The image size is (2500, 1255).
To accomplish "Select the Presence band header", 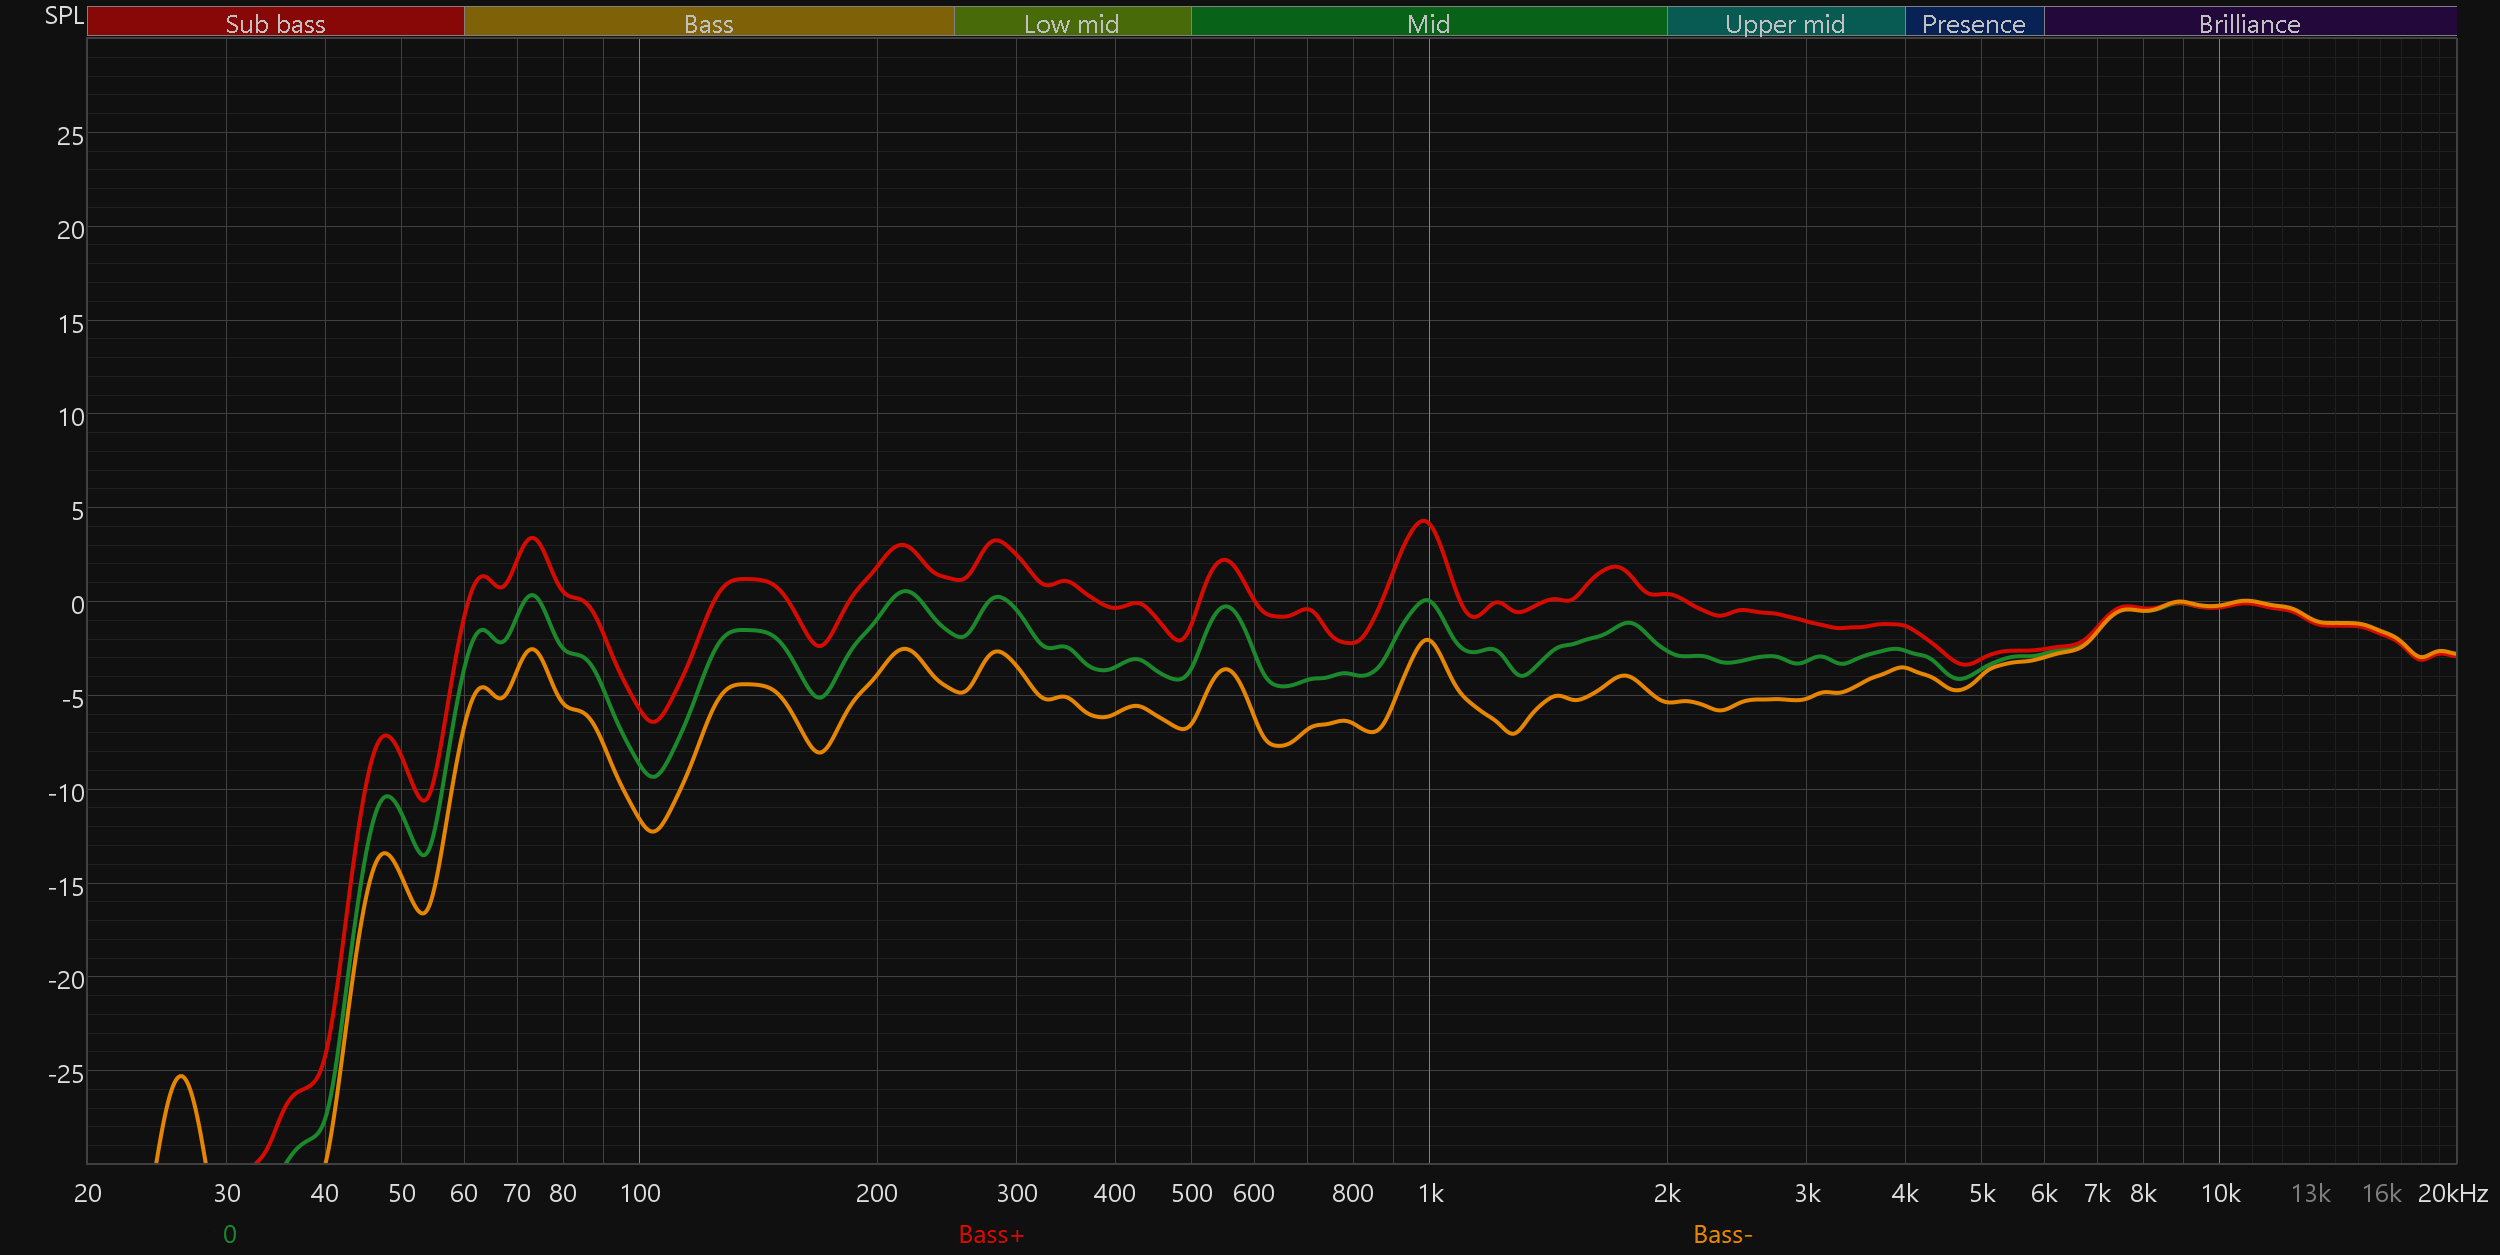I will point(1973,23).
